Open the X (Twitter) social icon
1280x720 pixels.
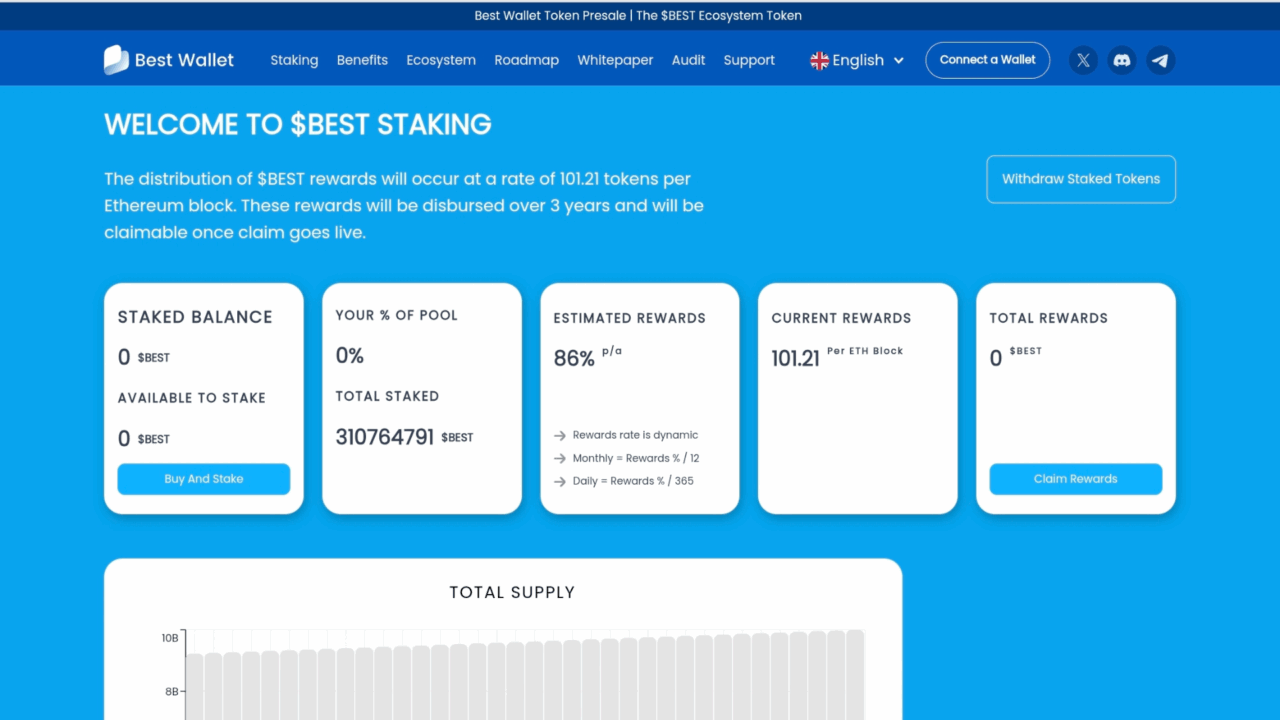pos(1083,60)
